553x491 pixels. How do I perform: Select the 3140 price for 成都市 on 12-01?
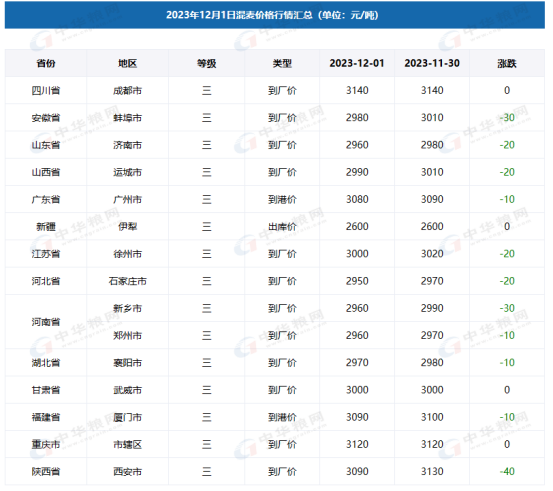coord(357,91)
